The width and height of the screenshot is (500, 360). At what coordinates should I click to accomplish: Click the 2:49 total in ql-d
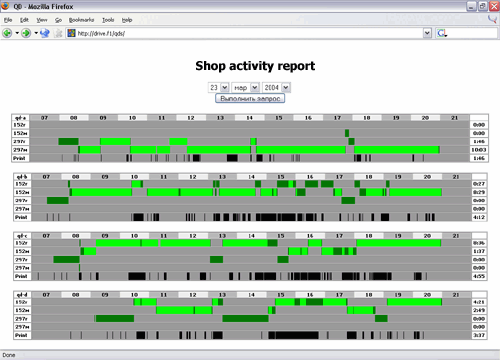479,310
